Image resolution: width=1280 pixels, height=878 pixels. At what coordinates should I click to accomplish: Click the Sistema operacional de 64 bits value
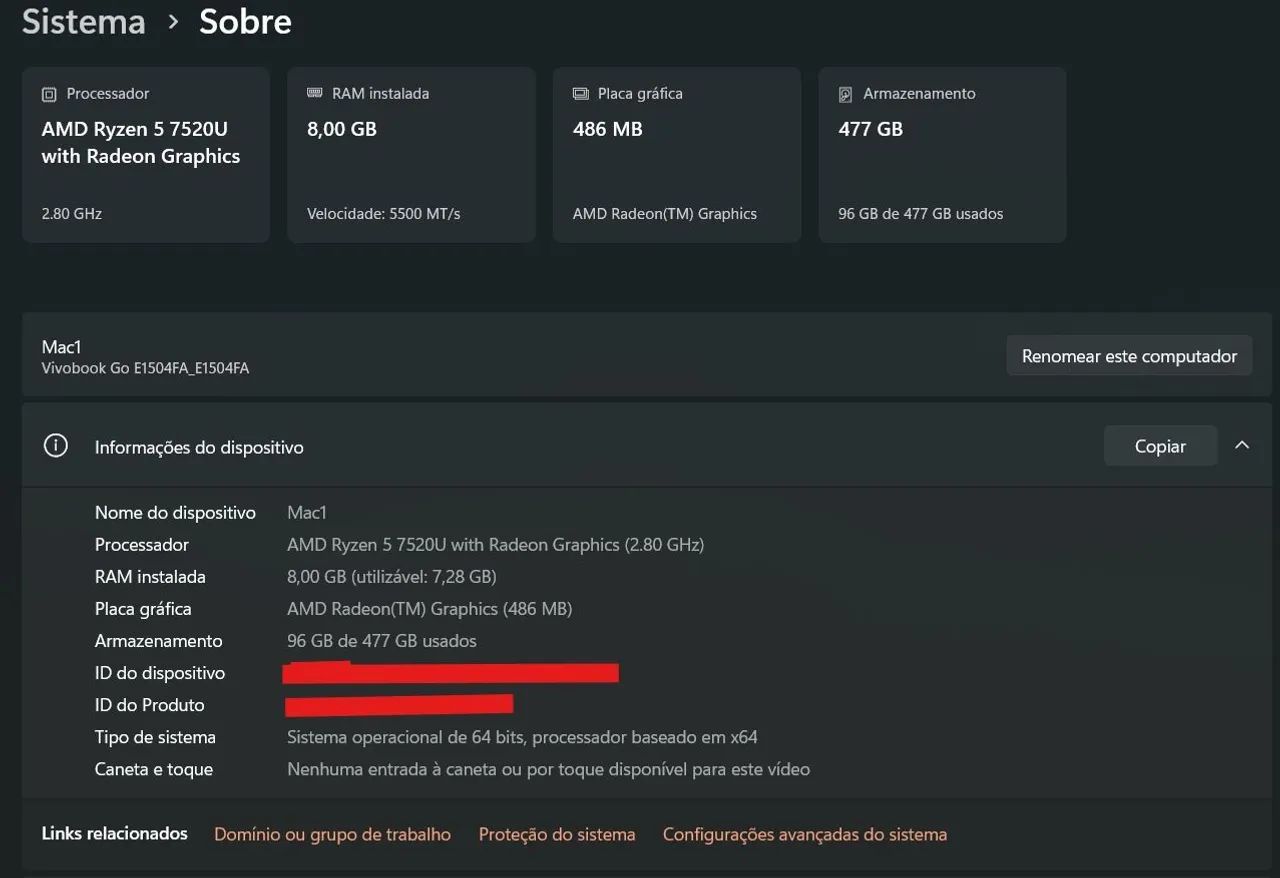tap(522, 737)
